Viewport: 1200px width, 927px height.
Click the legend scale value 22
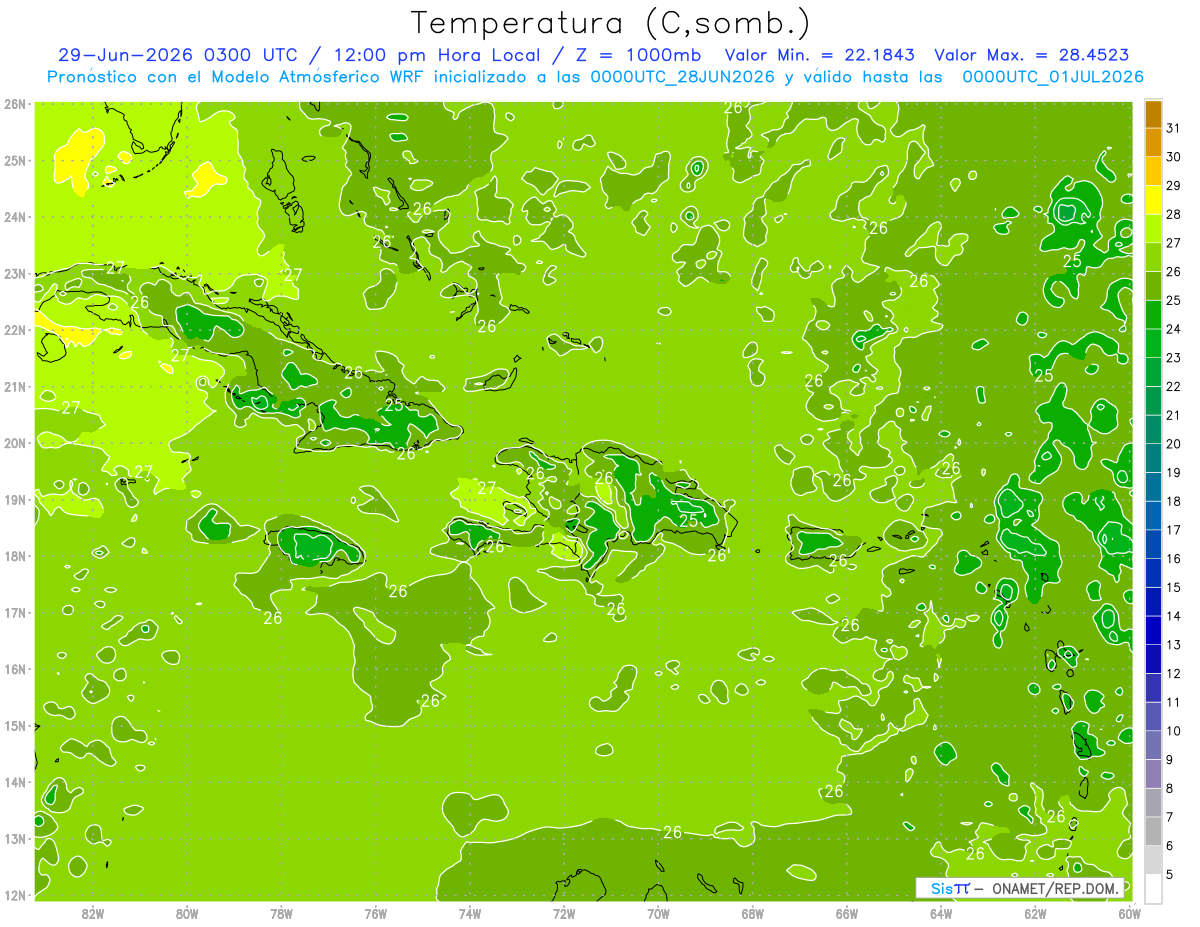pyautogui.click(x=1174, y=386)
